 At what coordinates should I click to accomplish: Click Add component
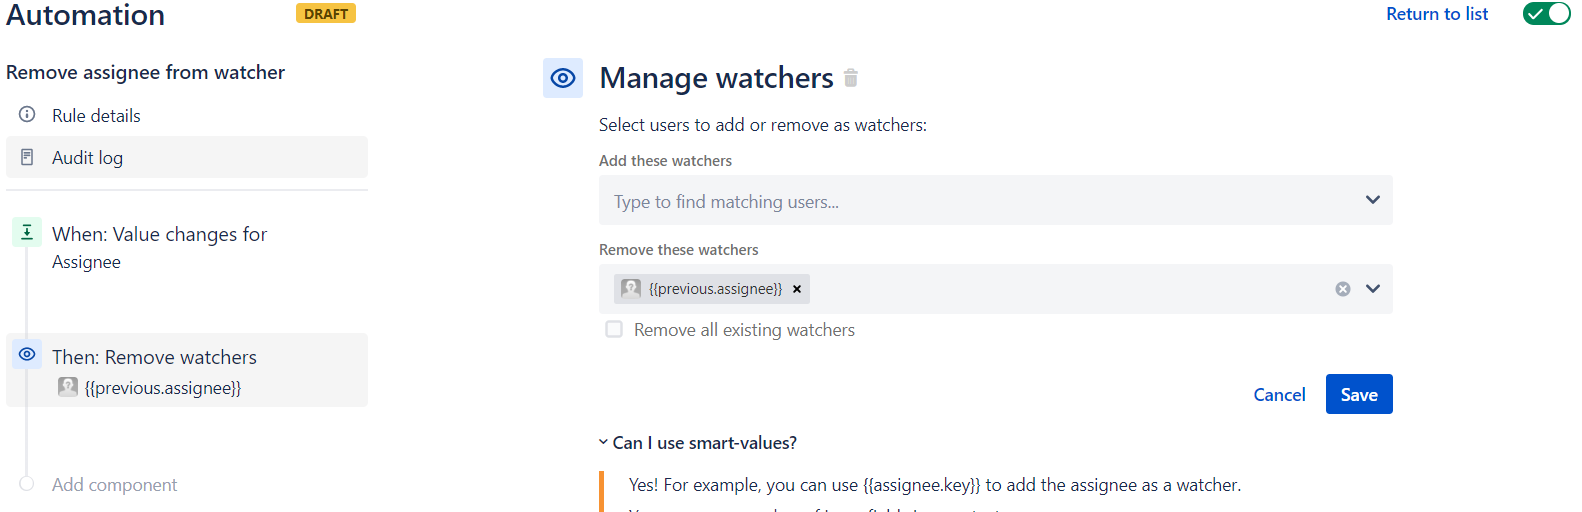coord(114,485)
